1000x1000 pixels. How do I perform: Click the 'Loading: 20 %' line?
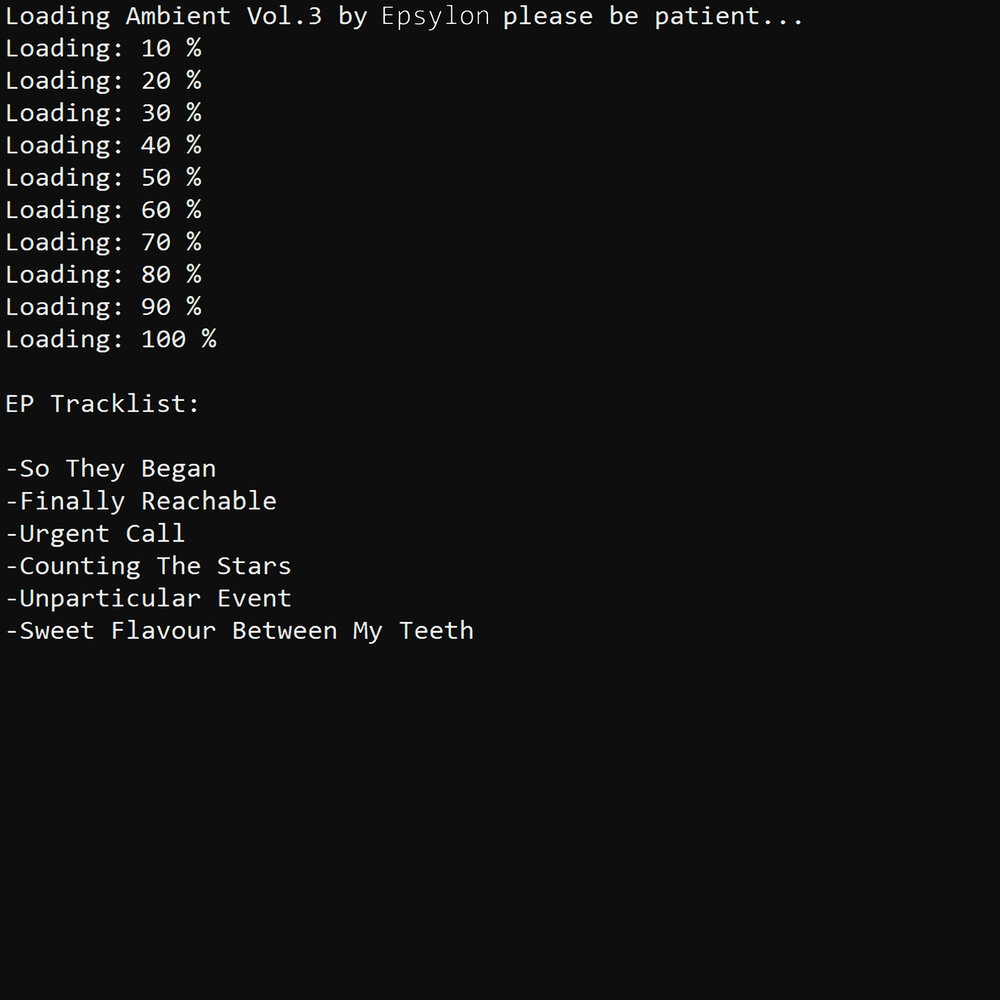[103, 81]
